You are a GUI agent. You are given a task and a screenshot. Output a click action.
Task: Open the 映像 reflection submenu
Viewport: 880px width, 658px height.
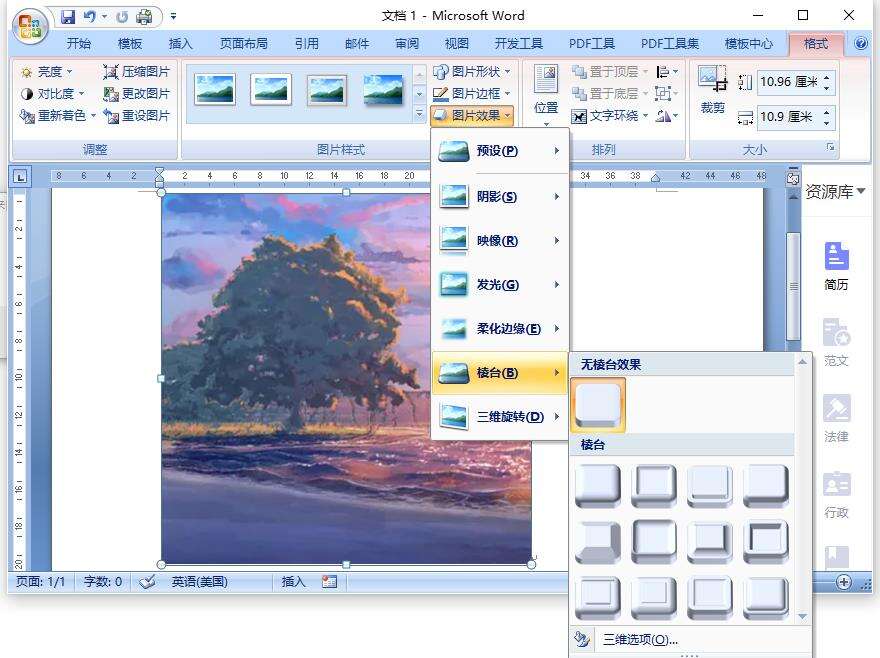pos(499,240)
